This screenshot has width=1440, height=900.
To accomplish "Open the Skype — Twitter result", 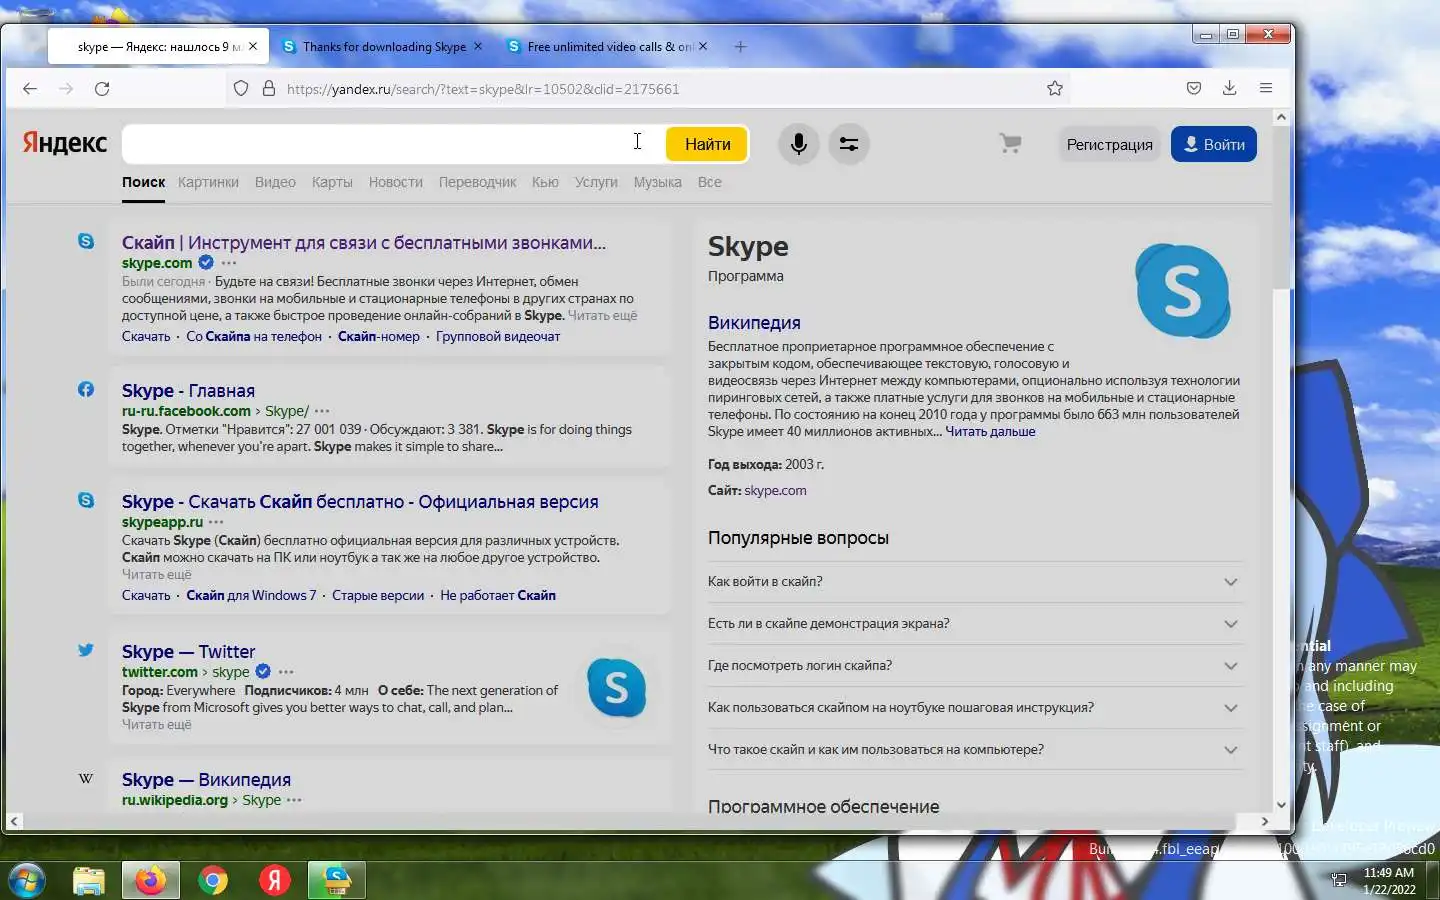I will [188, 652].
